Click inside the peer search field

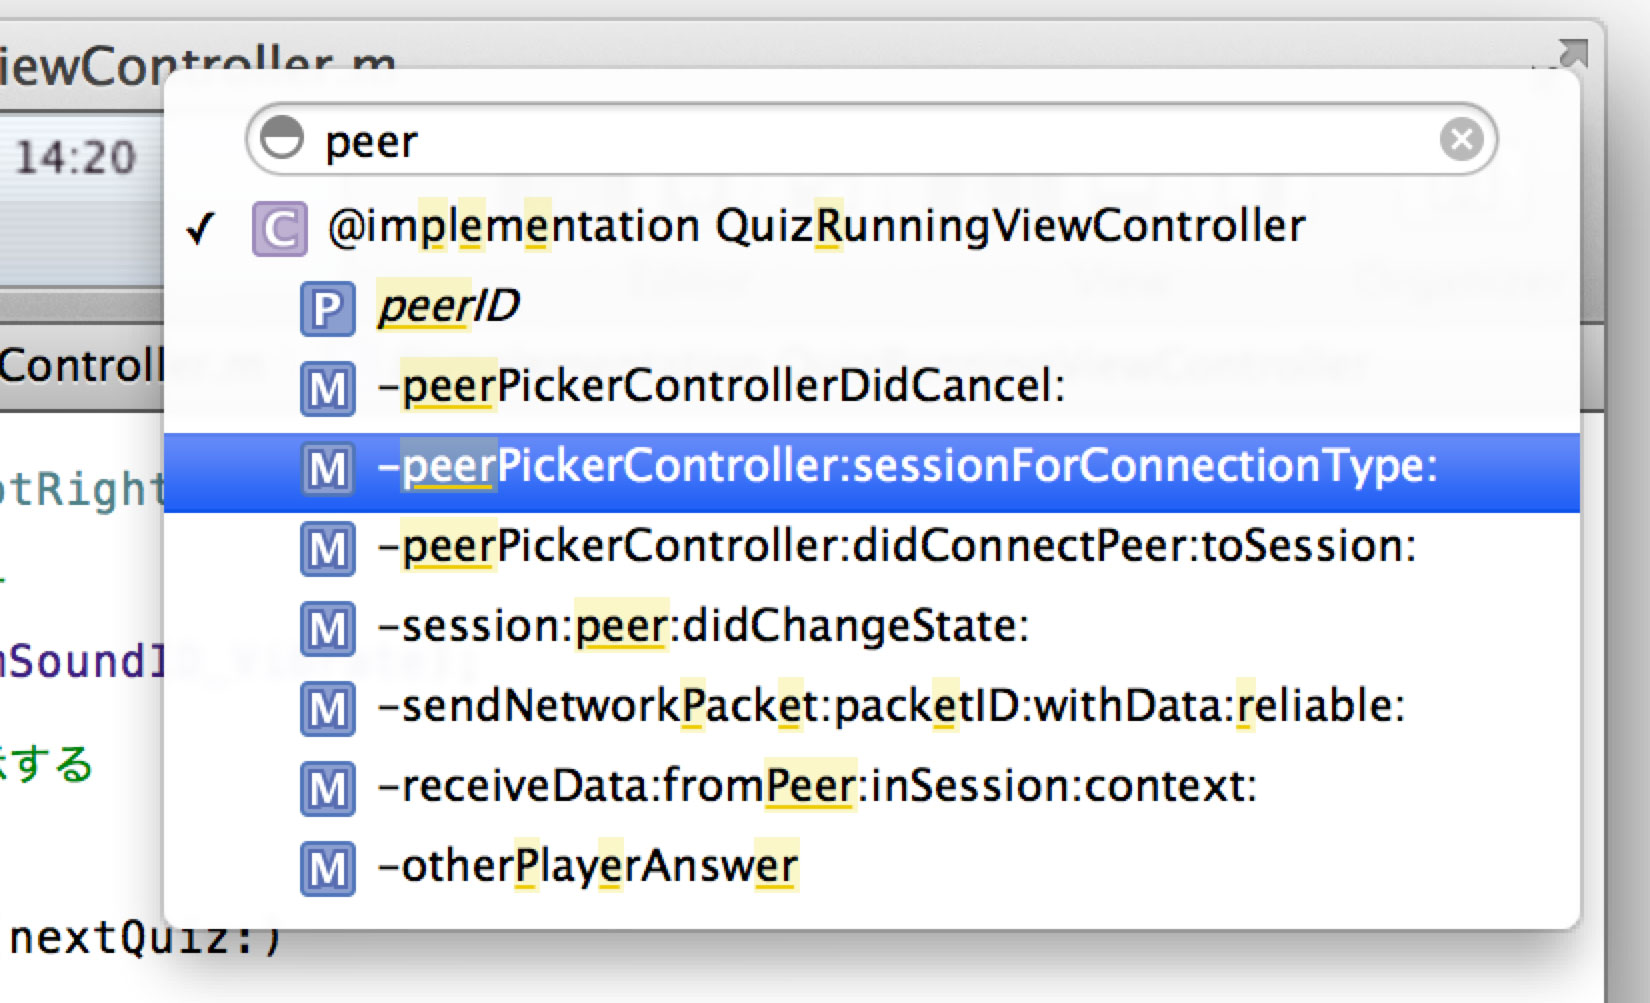click(x=870, y=139)
